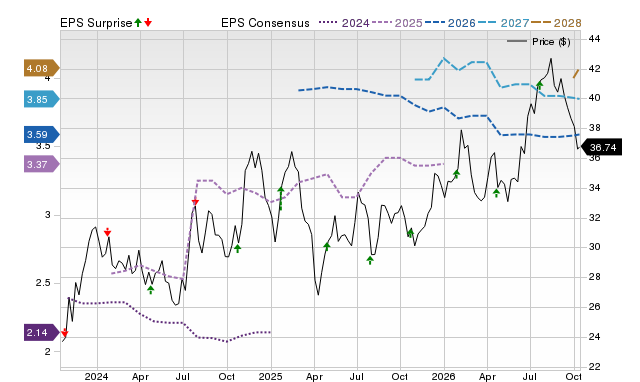Select the green surprise marker just after 2026 start
Image resolution: width=640 pixels, height=382 pixels.
pos(457,174)
